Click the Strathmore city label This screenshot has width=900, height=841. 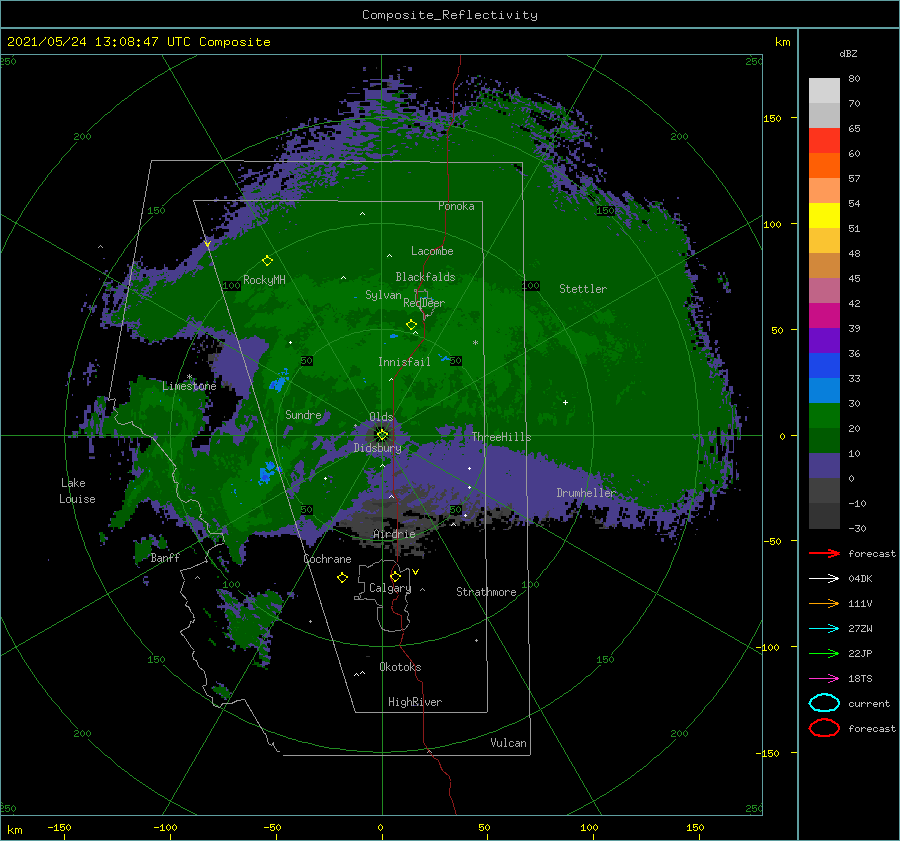coord(486,592)
